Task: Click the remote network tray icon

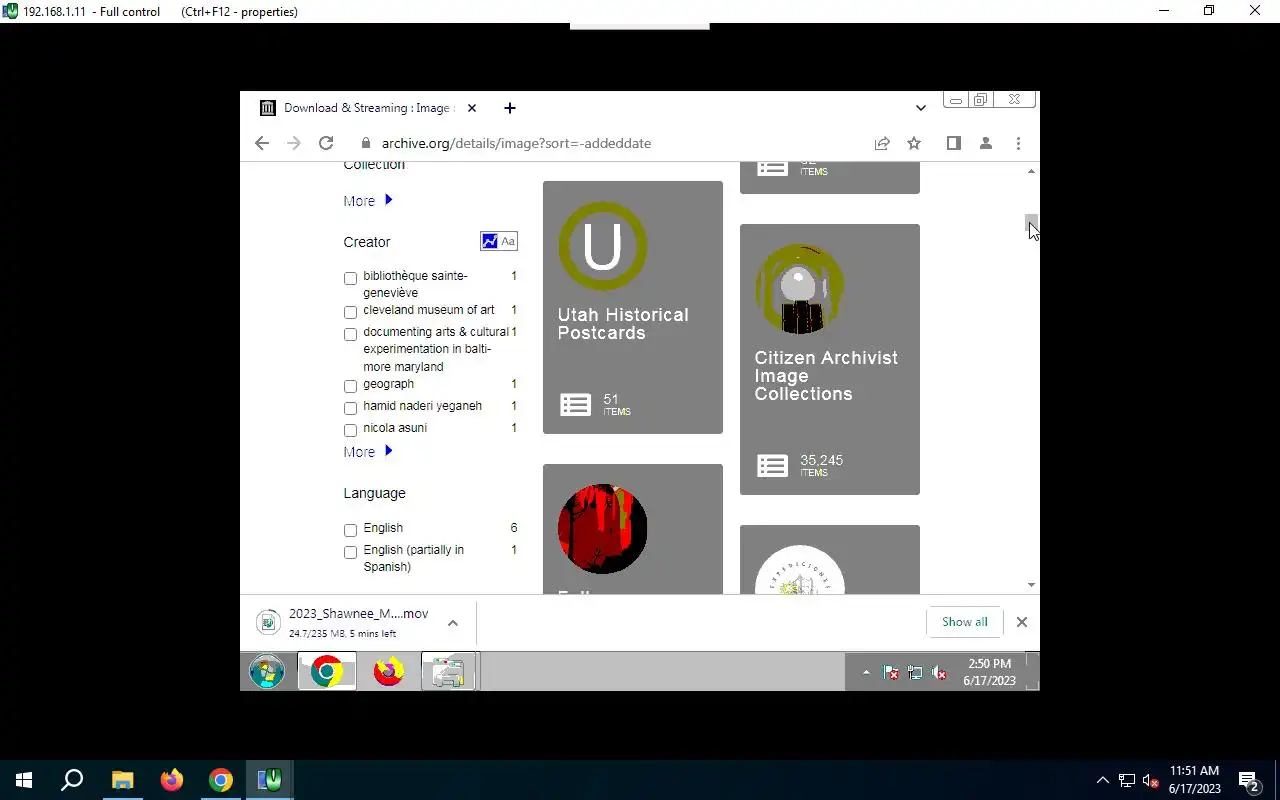Action: pyautogui.click(x=915, y=673)
